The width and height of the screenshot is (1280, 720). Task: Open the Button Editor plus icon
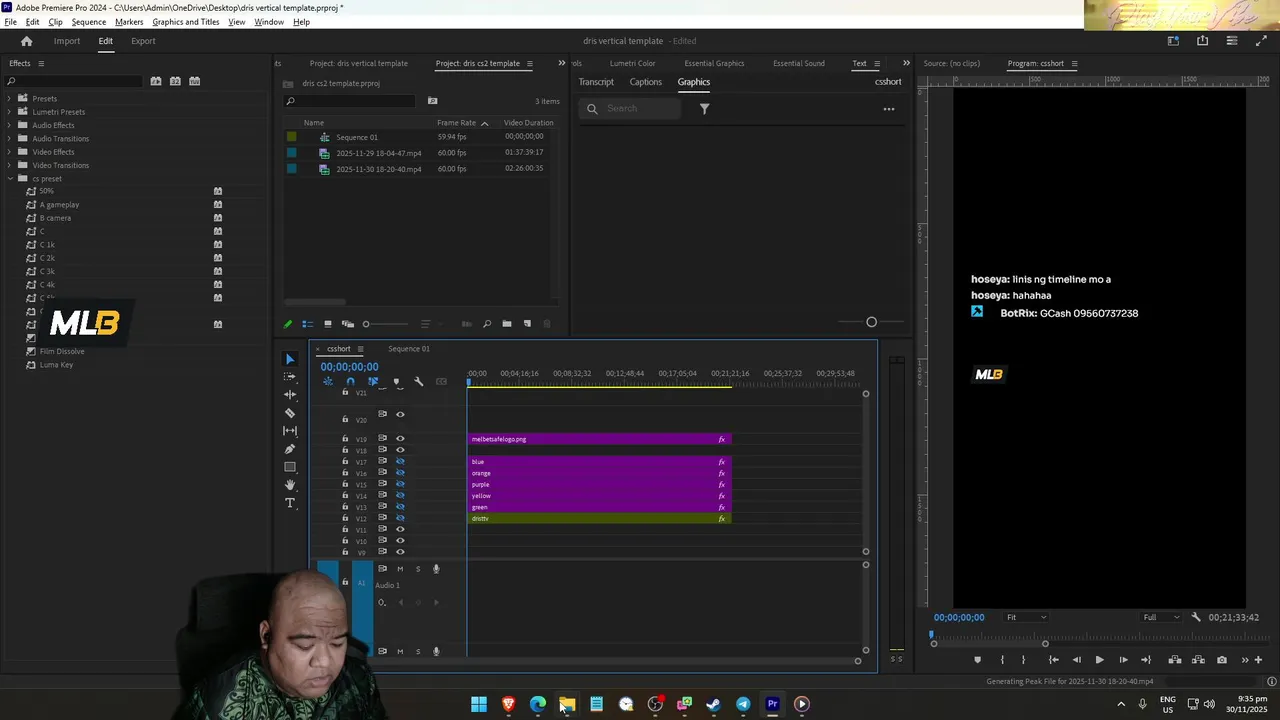1259,660
